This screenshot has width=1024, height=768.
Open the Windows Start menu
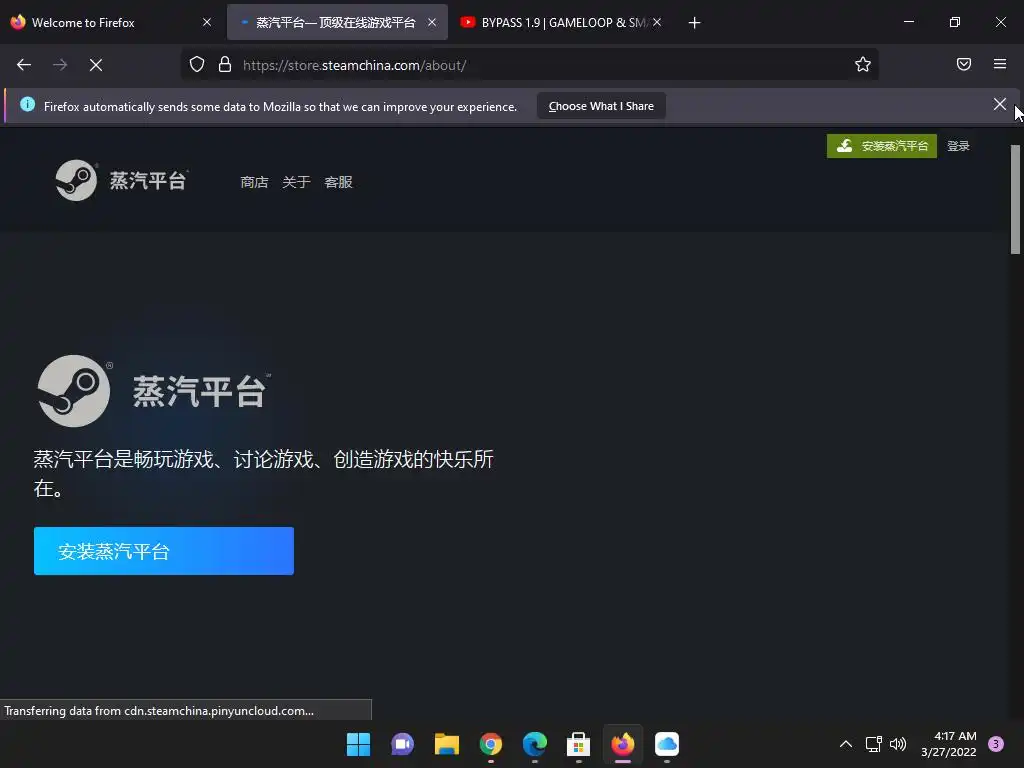(358, 744)
